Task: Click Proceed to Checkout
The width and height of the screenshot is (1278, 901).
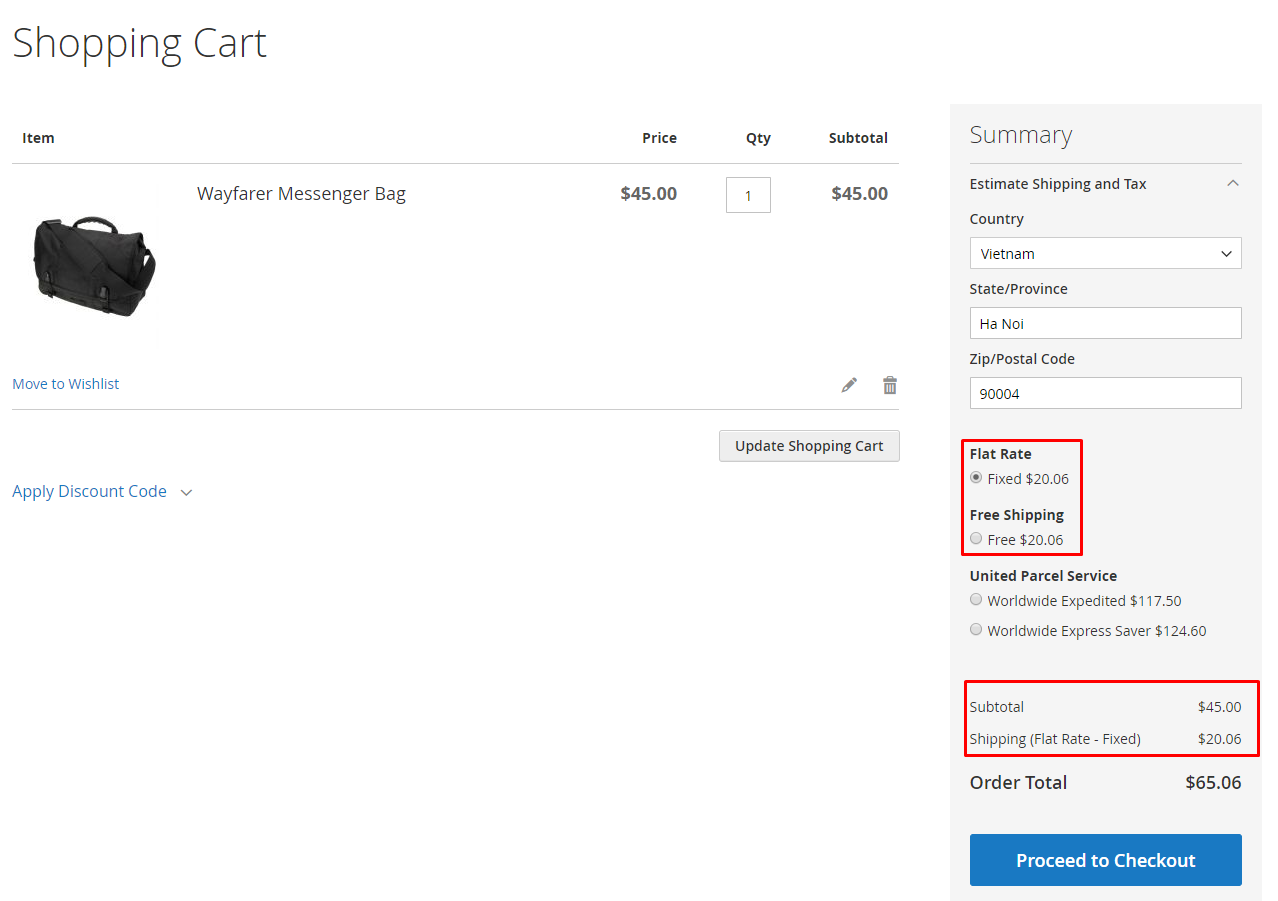Action: [1105, 860]
